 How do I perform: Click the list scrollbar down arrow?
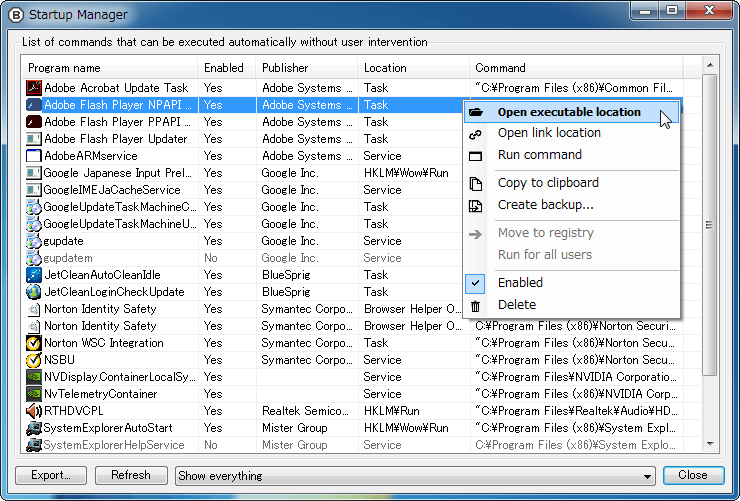(710, 444)
